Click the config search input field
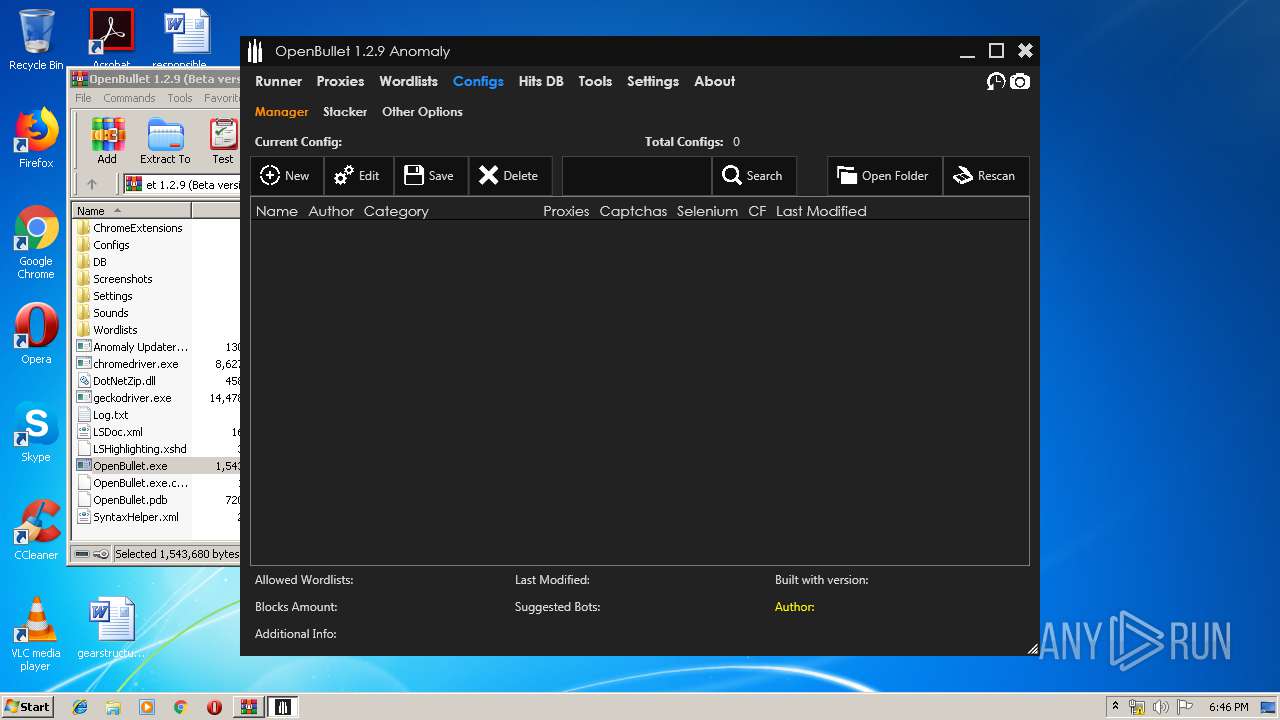The width and height of the screenshot is (1280, 720). pyautogui.click(x=636, y=176)
